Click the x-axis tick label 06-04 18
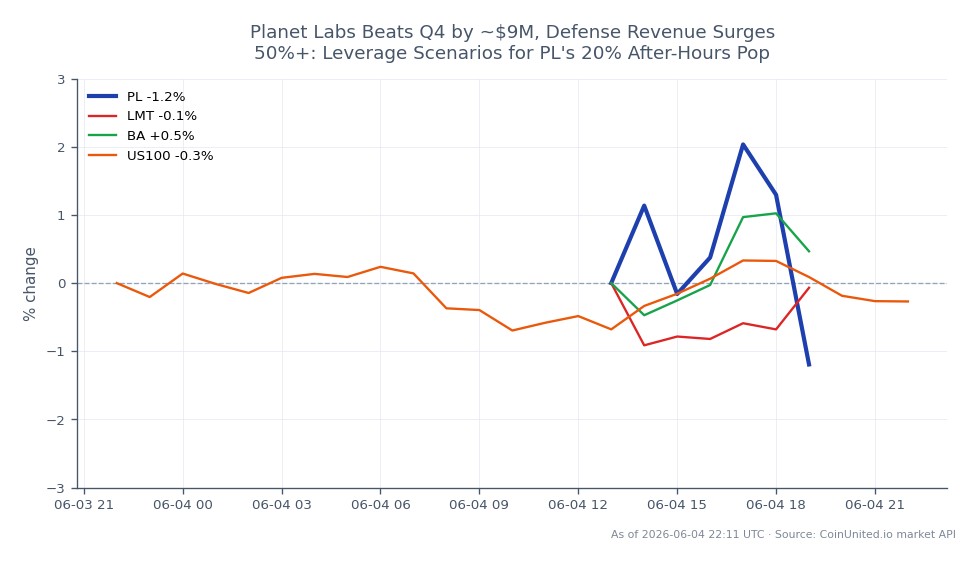This screenshot has height=564, width=979. (776, 505)
